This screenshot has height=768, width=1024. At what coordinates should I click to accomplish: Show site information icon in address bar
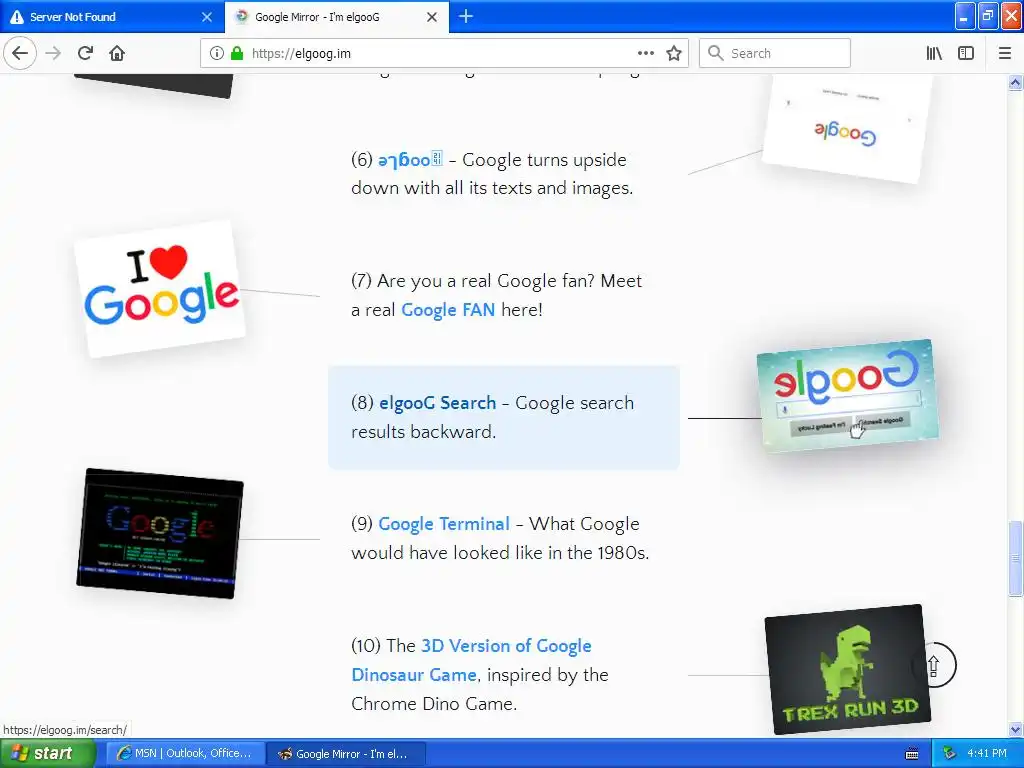[x=217, y=53]
